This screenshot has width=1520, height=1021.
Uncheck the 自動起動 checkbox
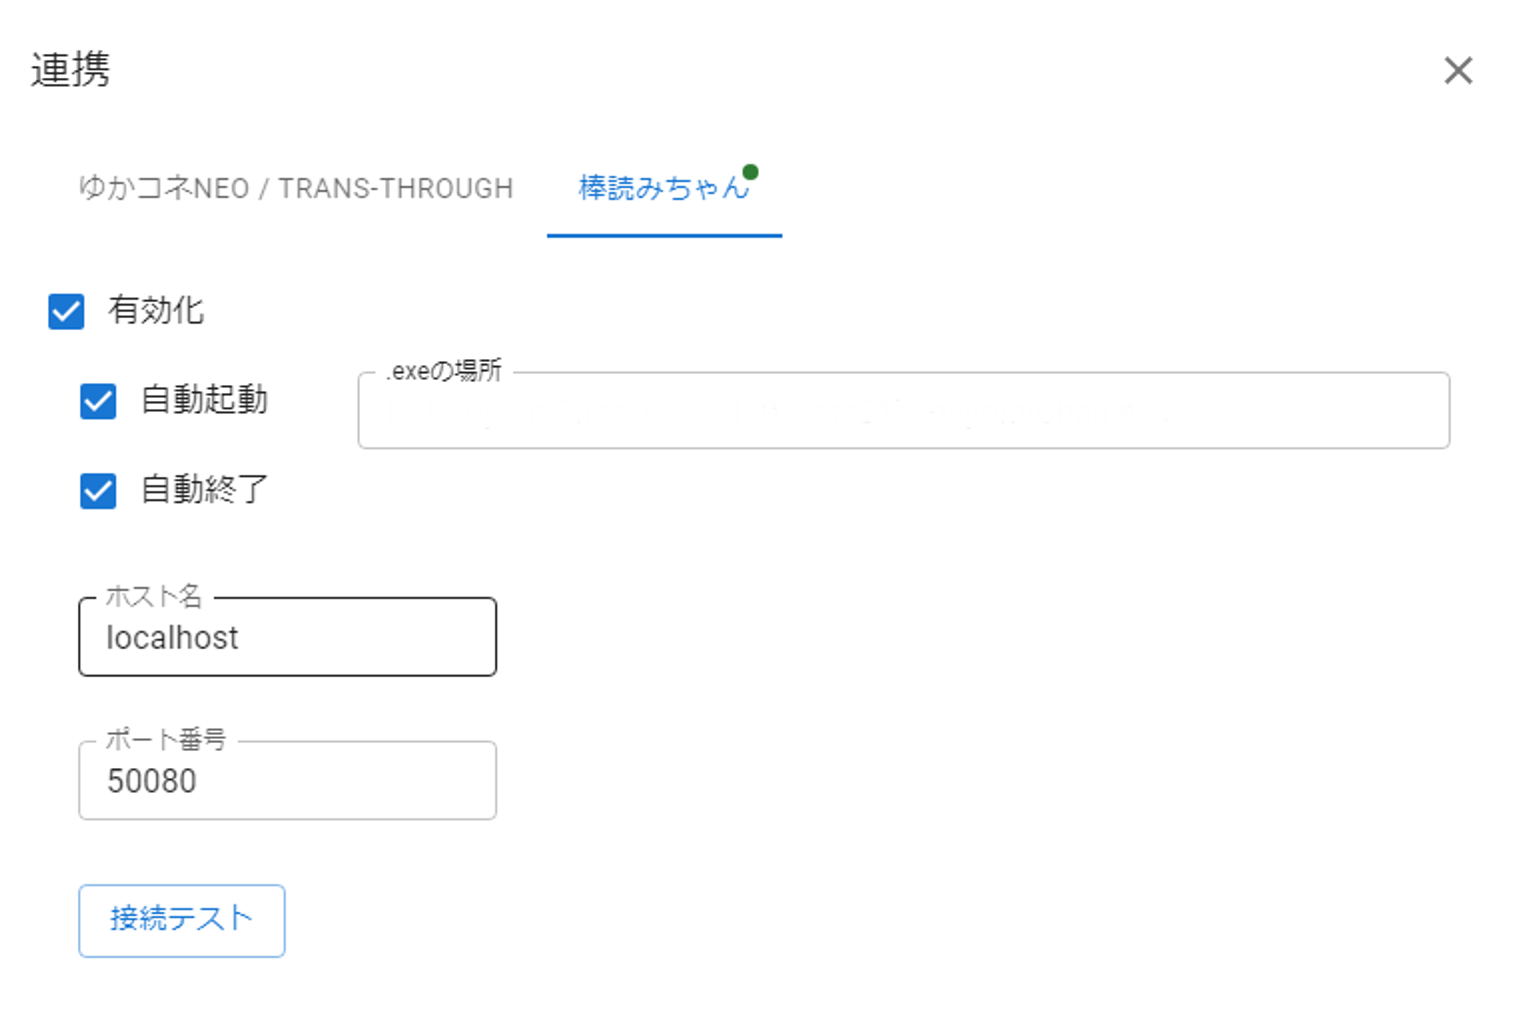pyautogui.click(x=98, y=401)
